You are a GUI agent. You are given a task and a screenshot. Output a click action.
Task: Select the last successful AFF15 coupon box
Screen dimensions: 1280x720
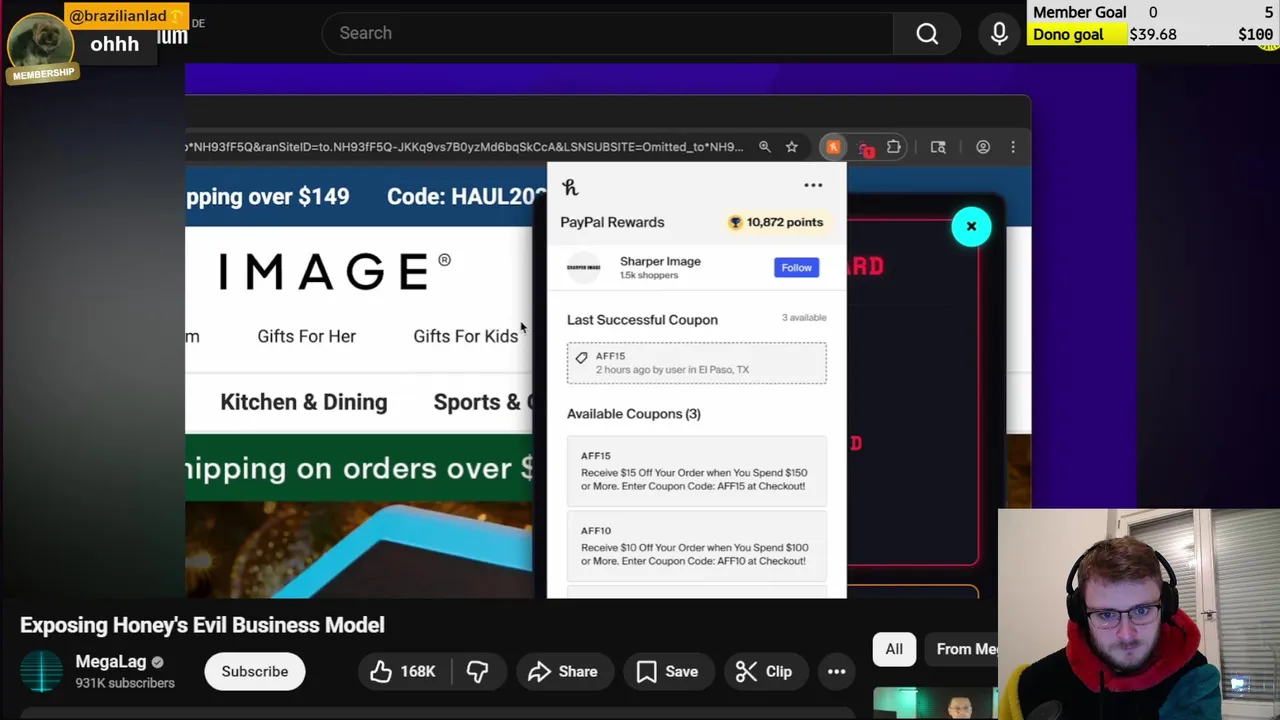697,363
